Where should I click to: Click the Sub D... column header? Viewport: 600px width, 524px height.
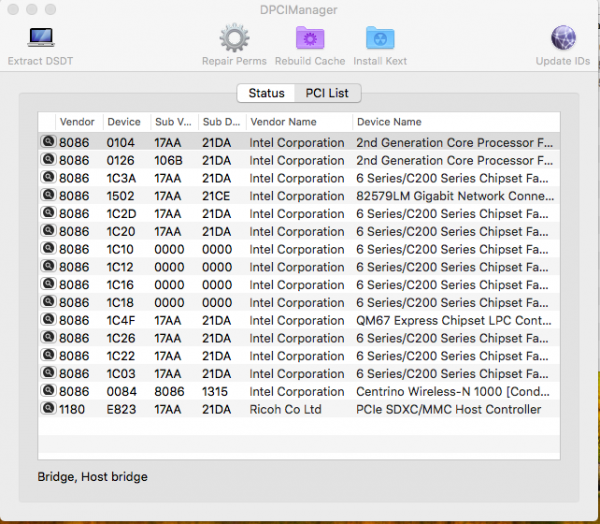pos(222,122)
